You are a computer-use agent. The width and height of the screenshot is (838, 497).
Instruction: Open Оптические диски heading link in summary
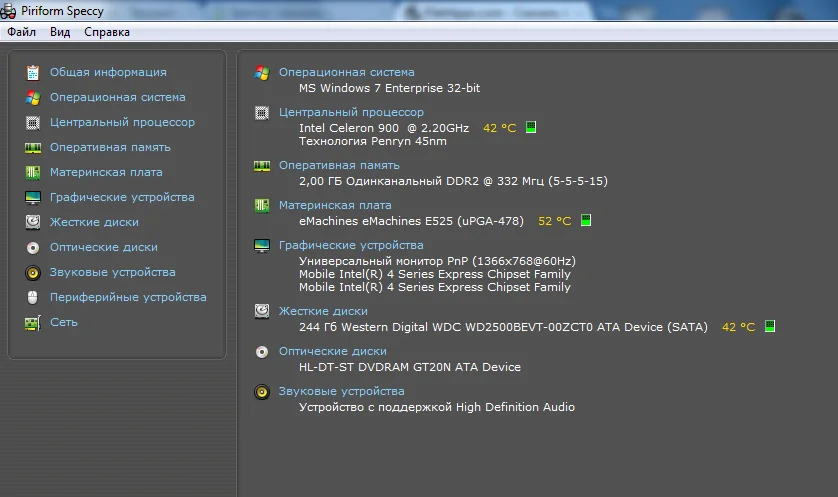332,351
